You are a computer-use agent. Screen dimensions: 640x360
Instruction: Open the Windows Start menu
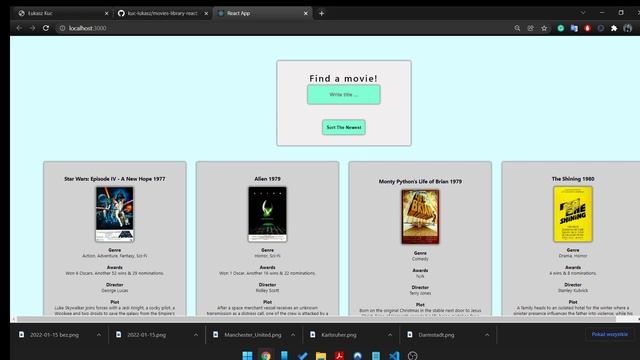point(247,356)
